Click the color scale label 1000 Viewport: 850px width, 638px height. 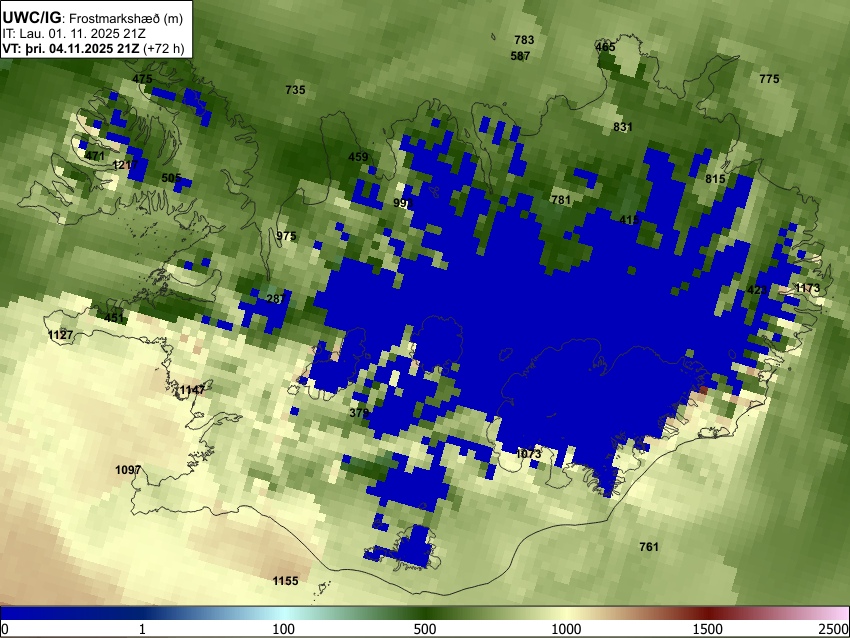[x=566, y=629]
